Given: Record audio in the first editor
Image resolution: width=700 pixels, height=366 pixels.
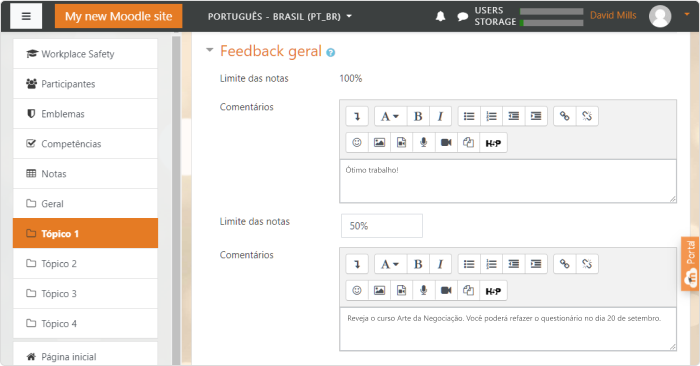Looking at the screenshot, I should [x=424, y=143].
